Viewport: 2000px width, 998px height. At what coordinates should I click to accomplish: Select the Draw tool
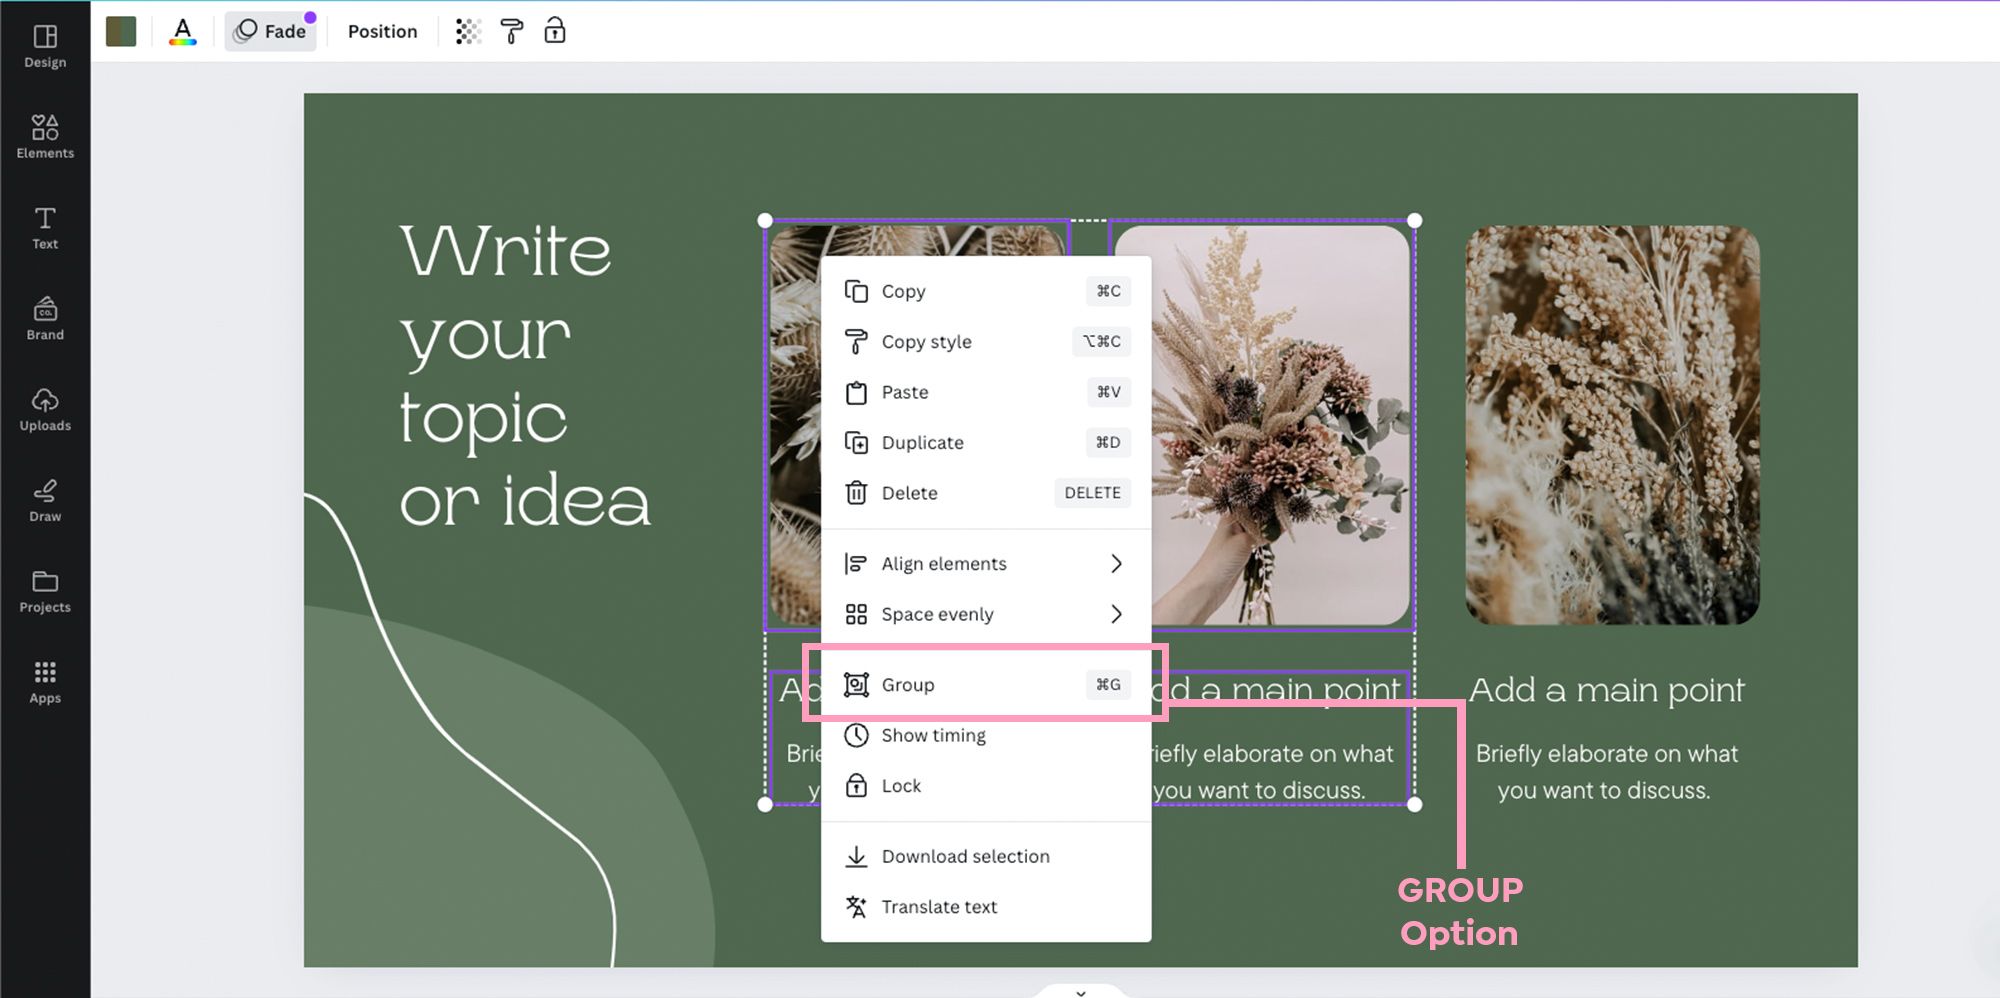point(45,501)
